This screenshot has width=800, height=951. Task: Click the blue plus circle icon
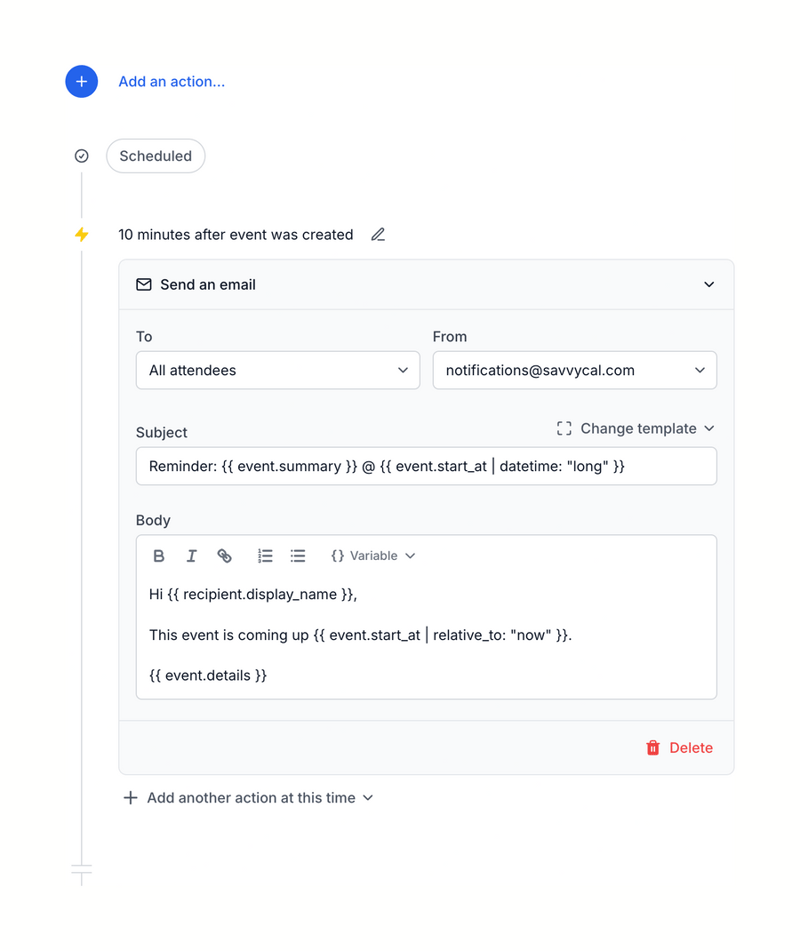[81, 81]
